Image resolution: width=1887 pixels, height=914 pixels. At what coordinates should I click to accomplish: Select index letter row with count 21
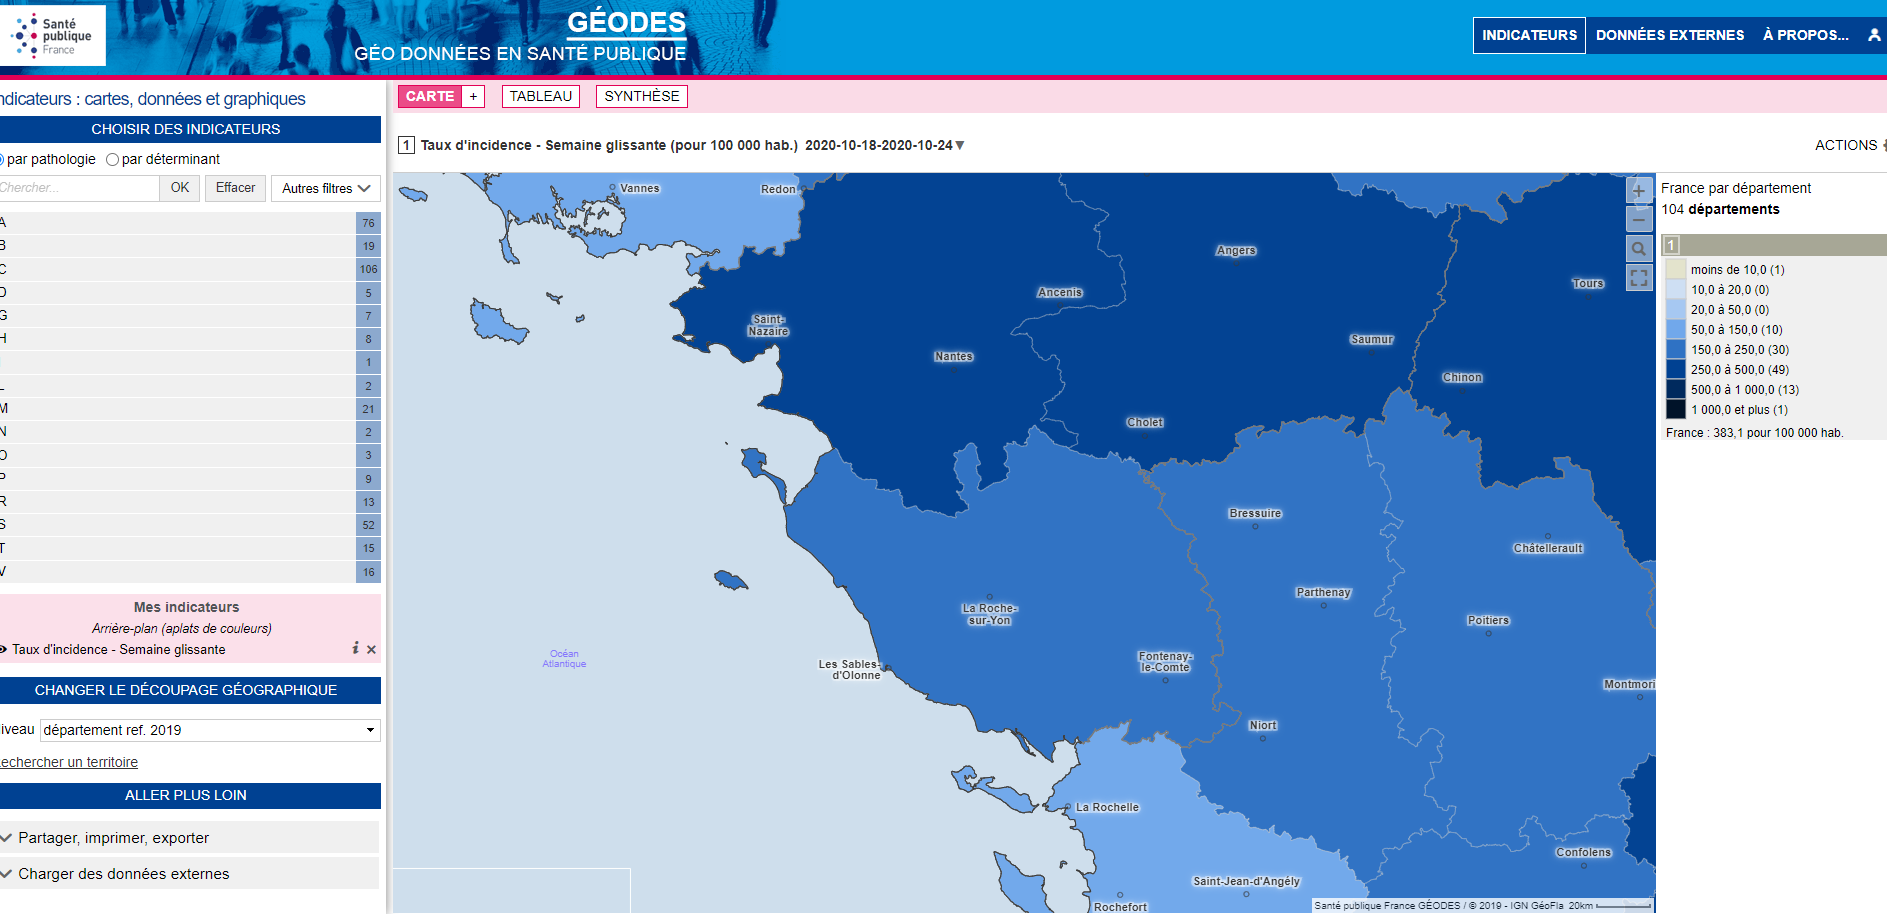pyautogui.click(x=190, y=409)
